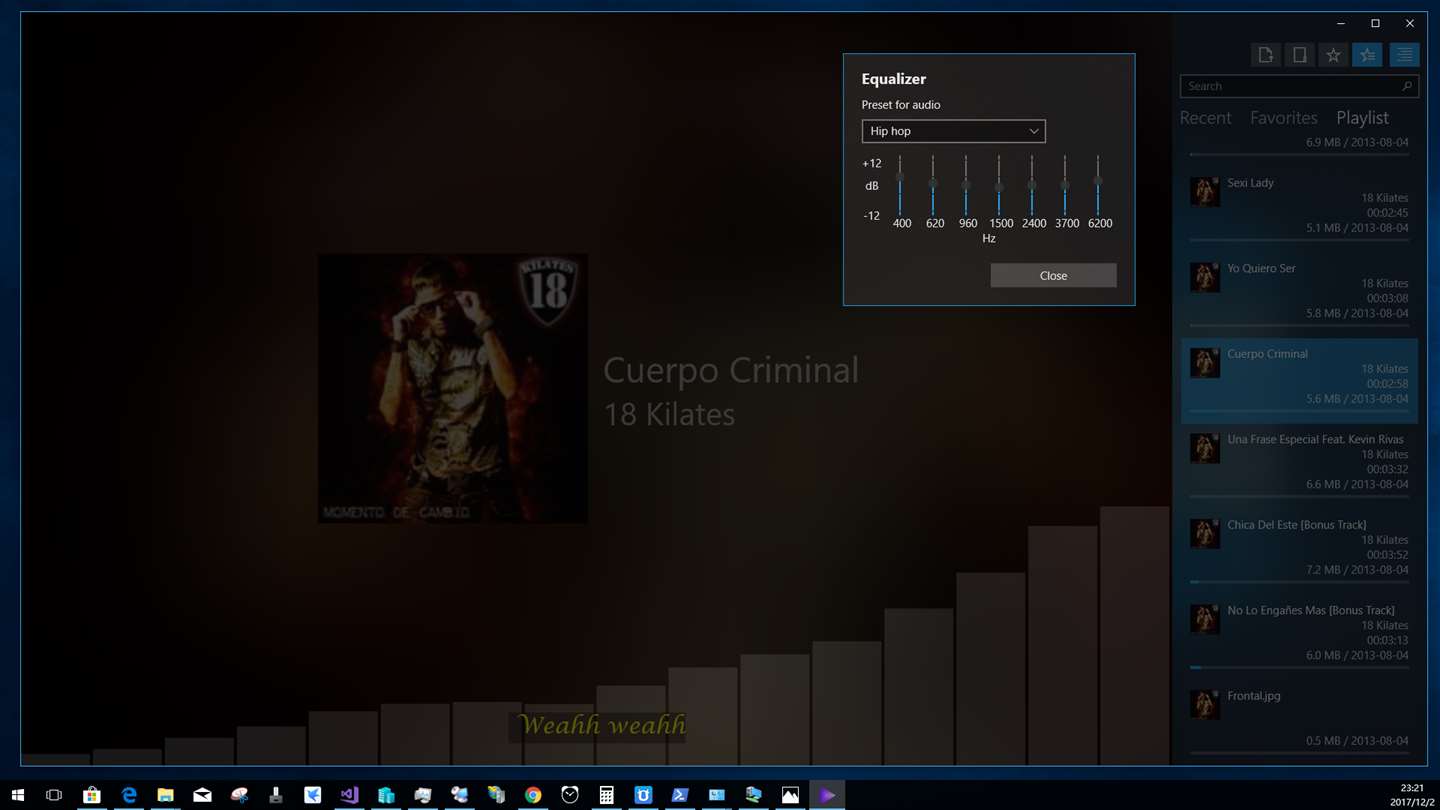Viewport: 1440px width, 810px height.
Task: Open the Photos app on the taskbar
Action: 790,795
